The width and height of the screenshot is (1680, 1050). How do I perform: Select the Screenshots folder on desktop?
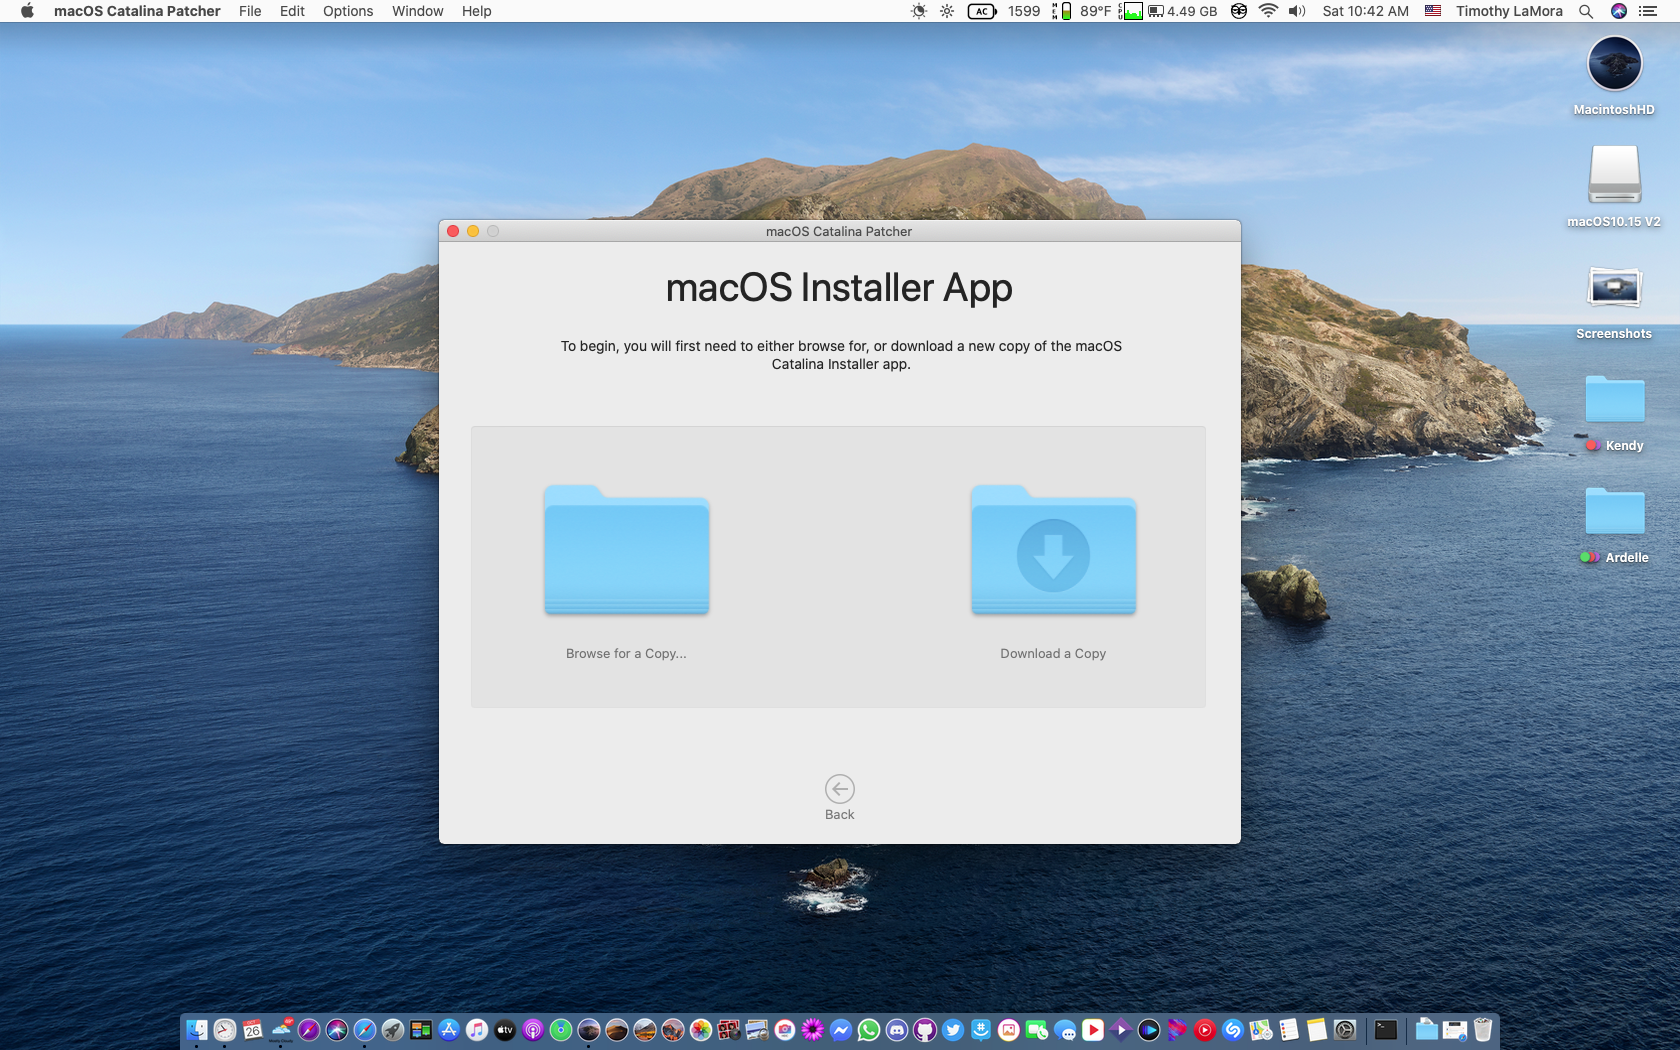pos(1614,287)
